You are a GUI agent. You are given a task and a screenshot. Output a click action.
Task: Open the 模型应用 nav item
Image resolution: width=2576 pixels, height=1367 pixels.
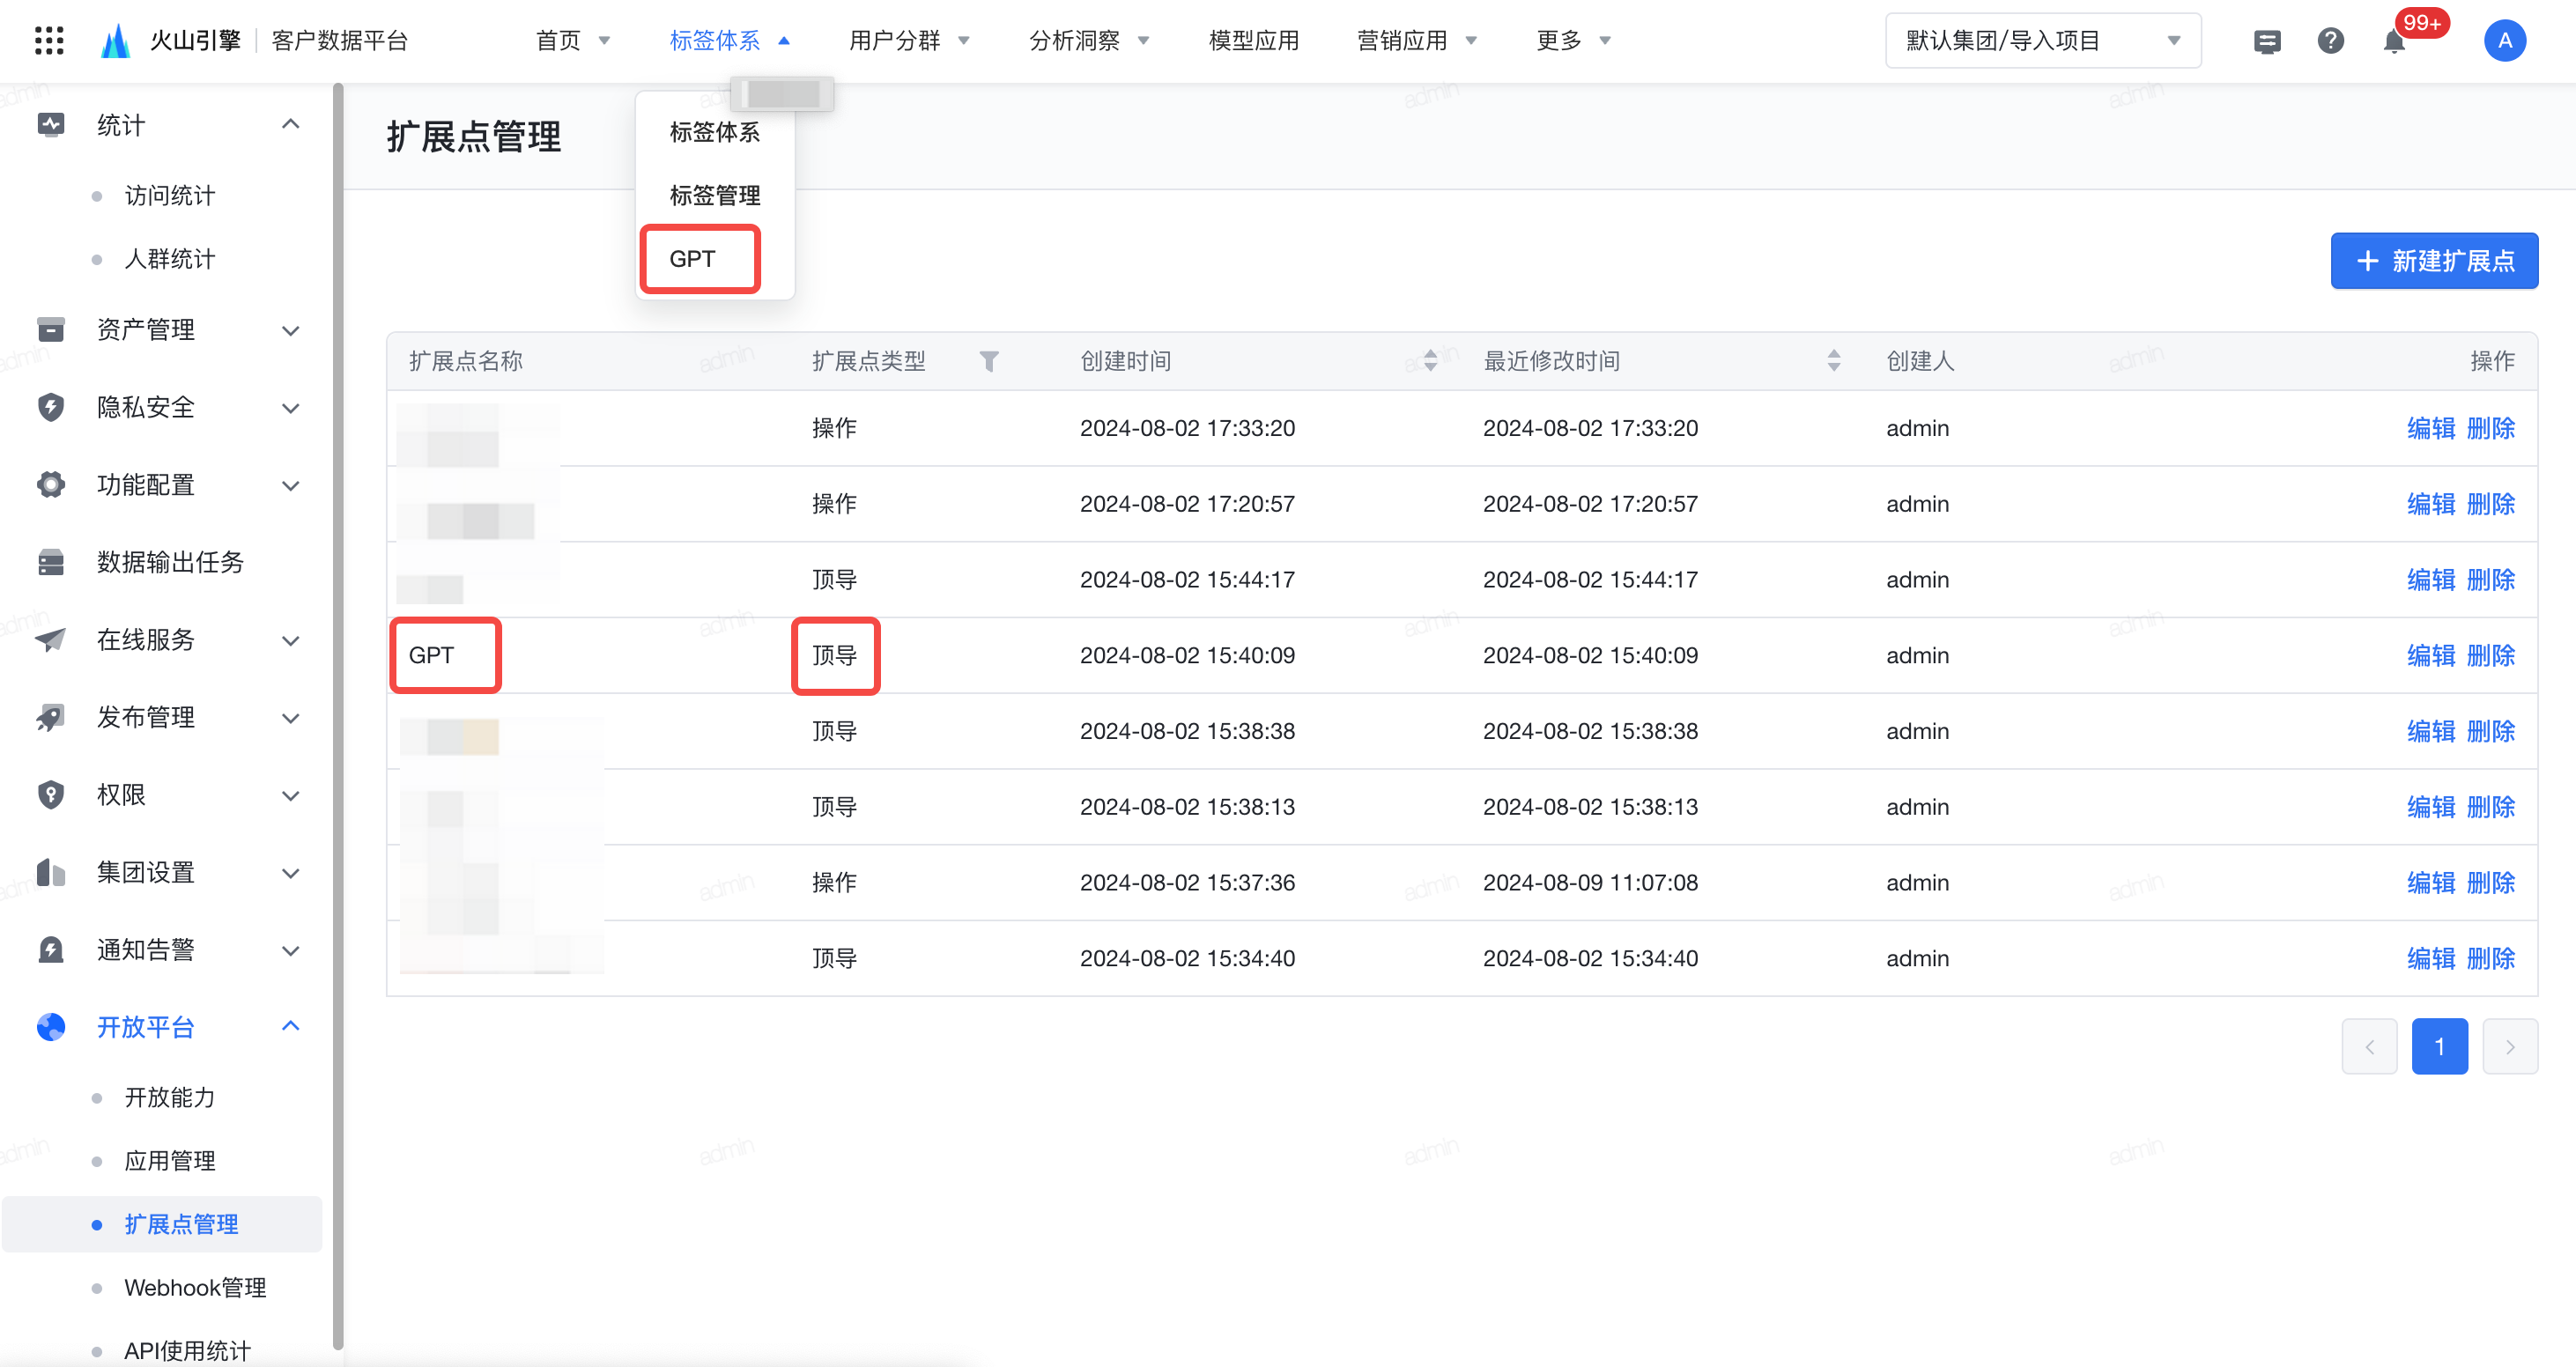(x=1253, y=41)
